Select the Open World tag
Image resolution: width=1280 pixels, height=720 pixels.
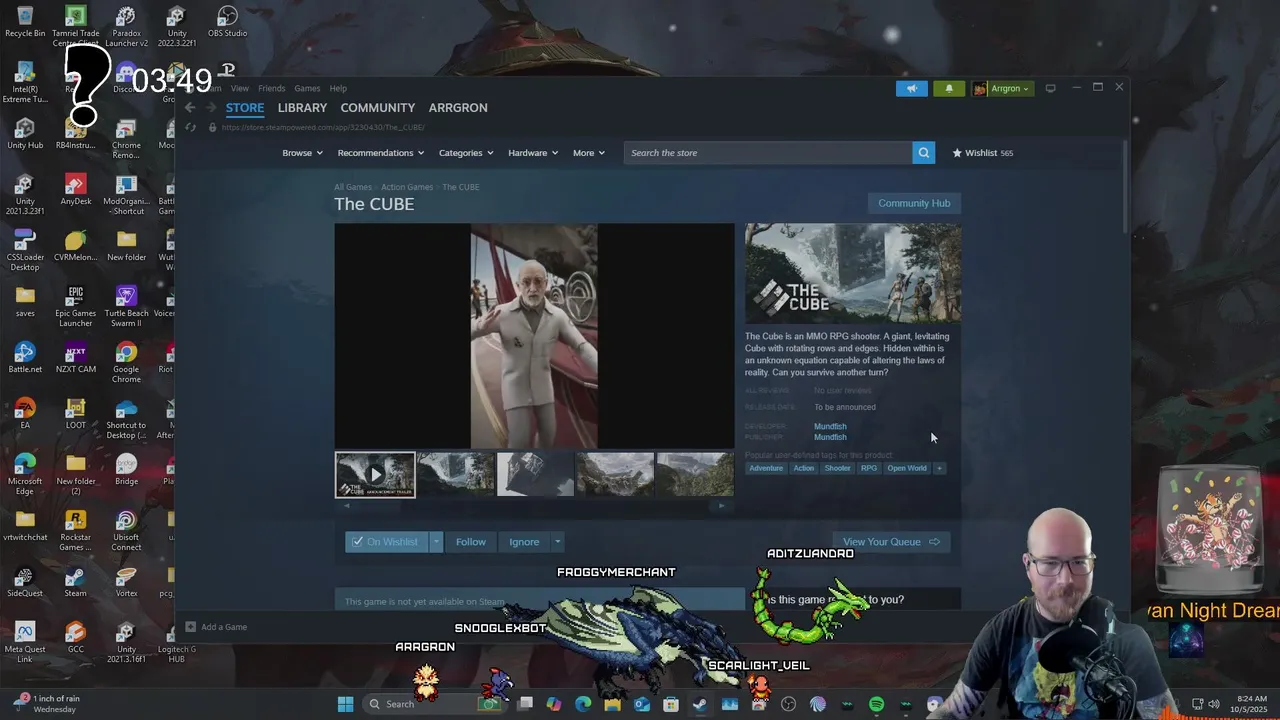tap(907, 468)
